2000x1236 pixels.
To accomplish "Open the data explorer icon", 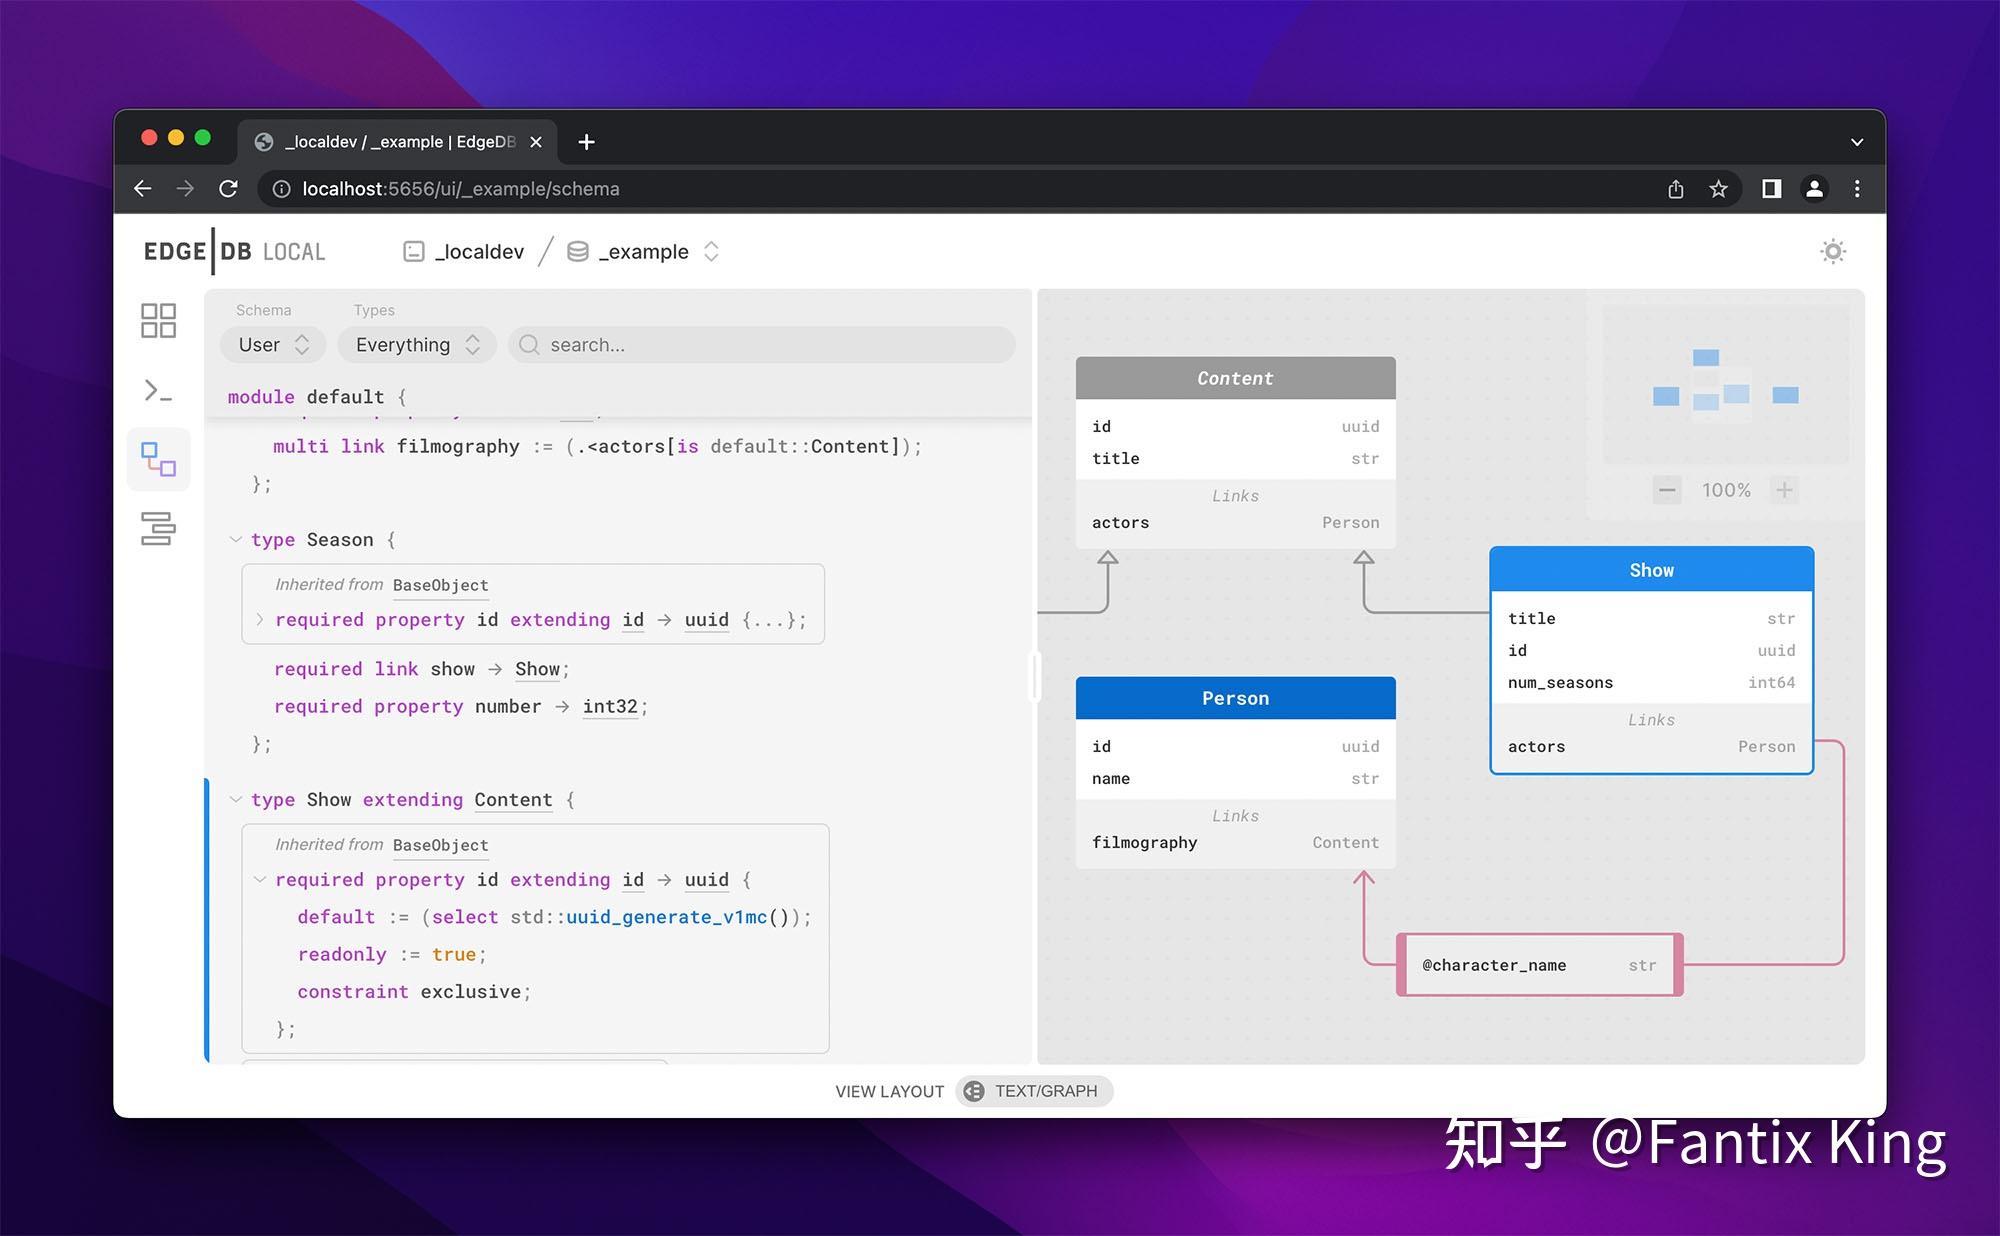I will point(157,529).
